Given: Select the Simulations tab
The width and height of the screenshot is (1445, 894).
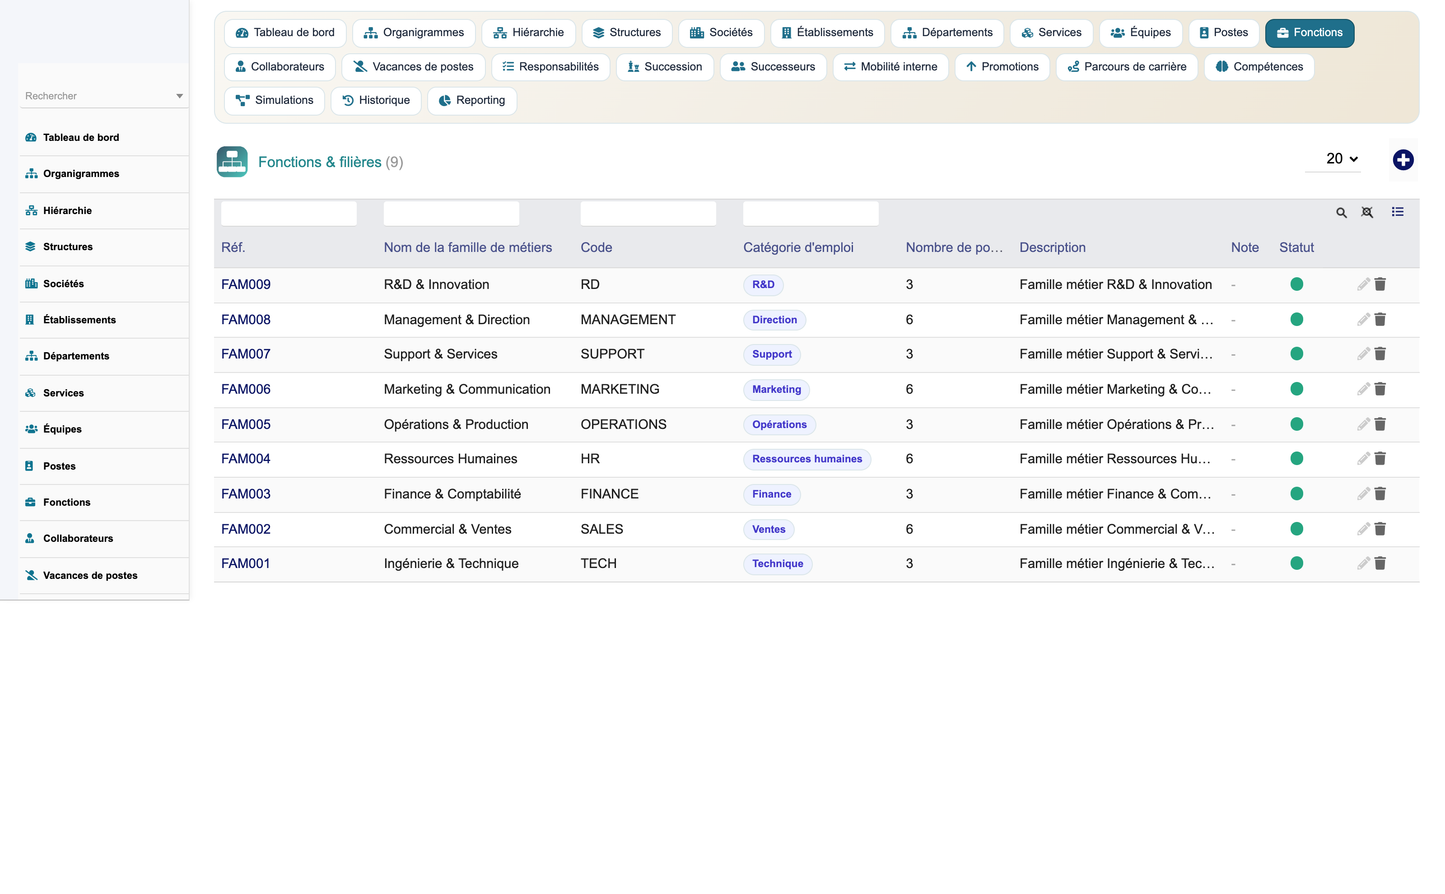Looking at the screenshot, I should coord(275,101).
